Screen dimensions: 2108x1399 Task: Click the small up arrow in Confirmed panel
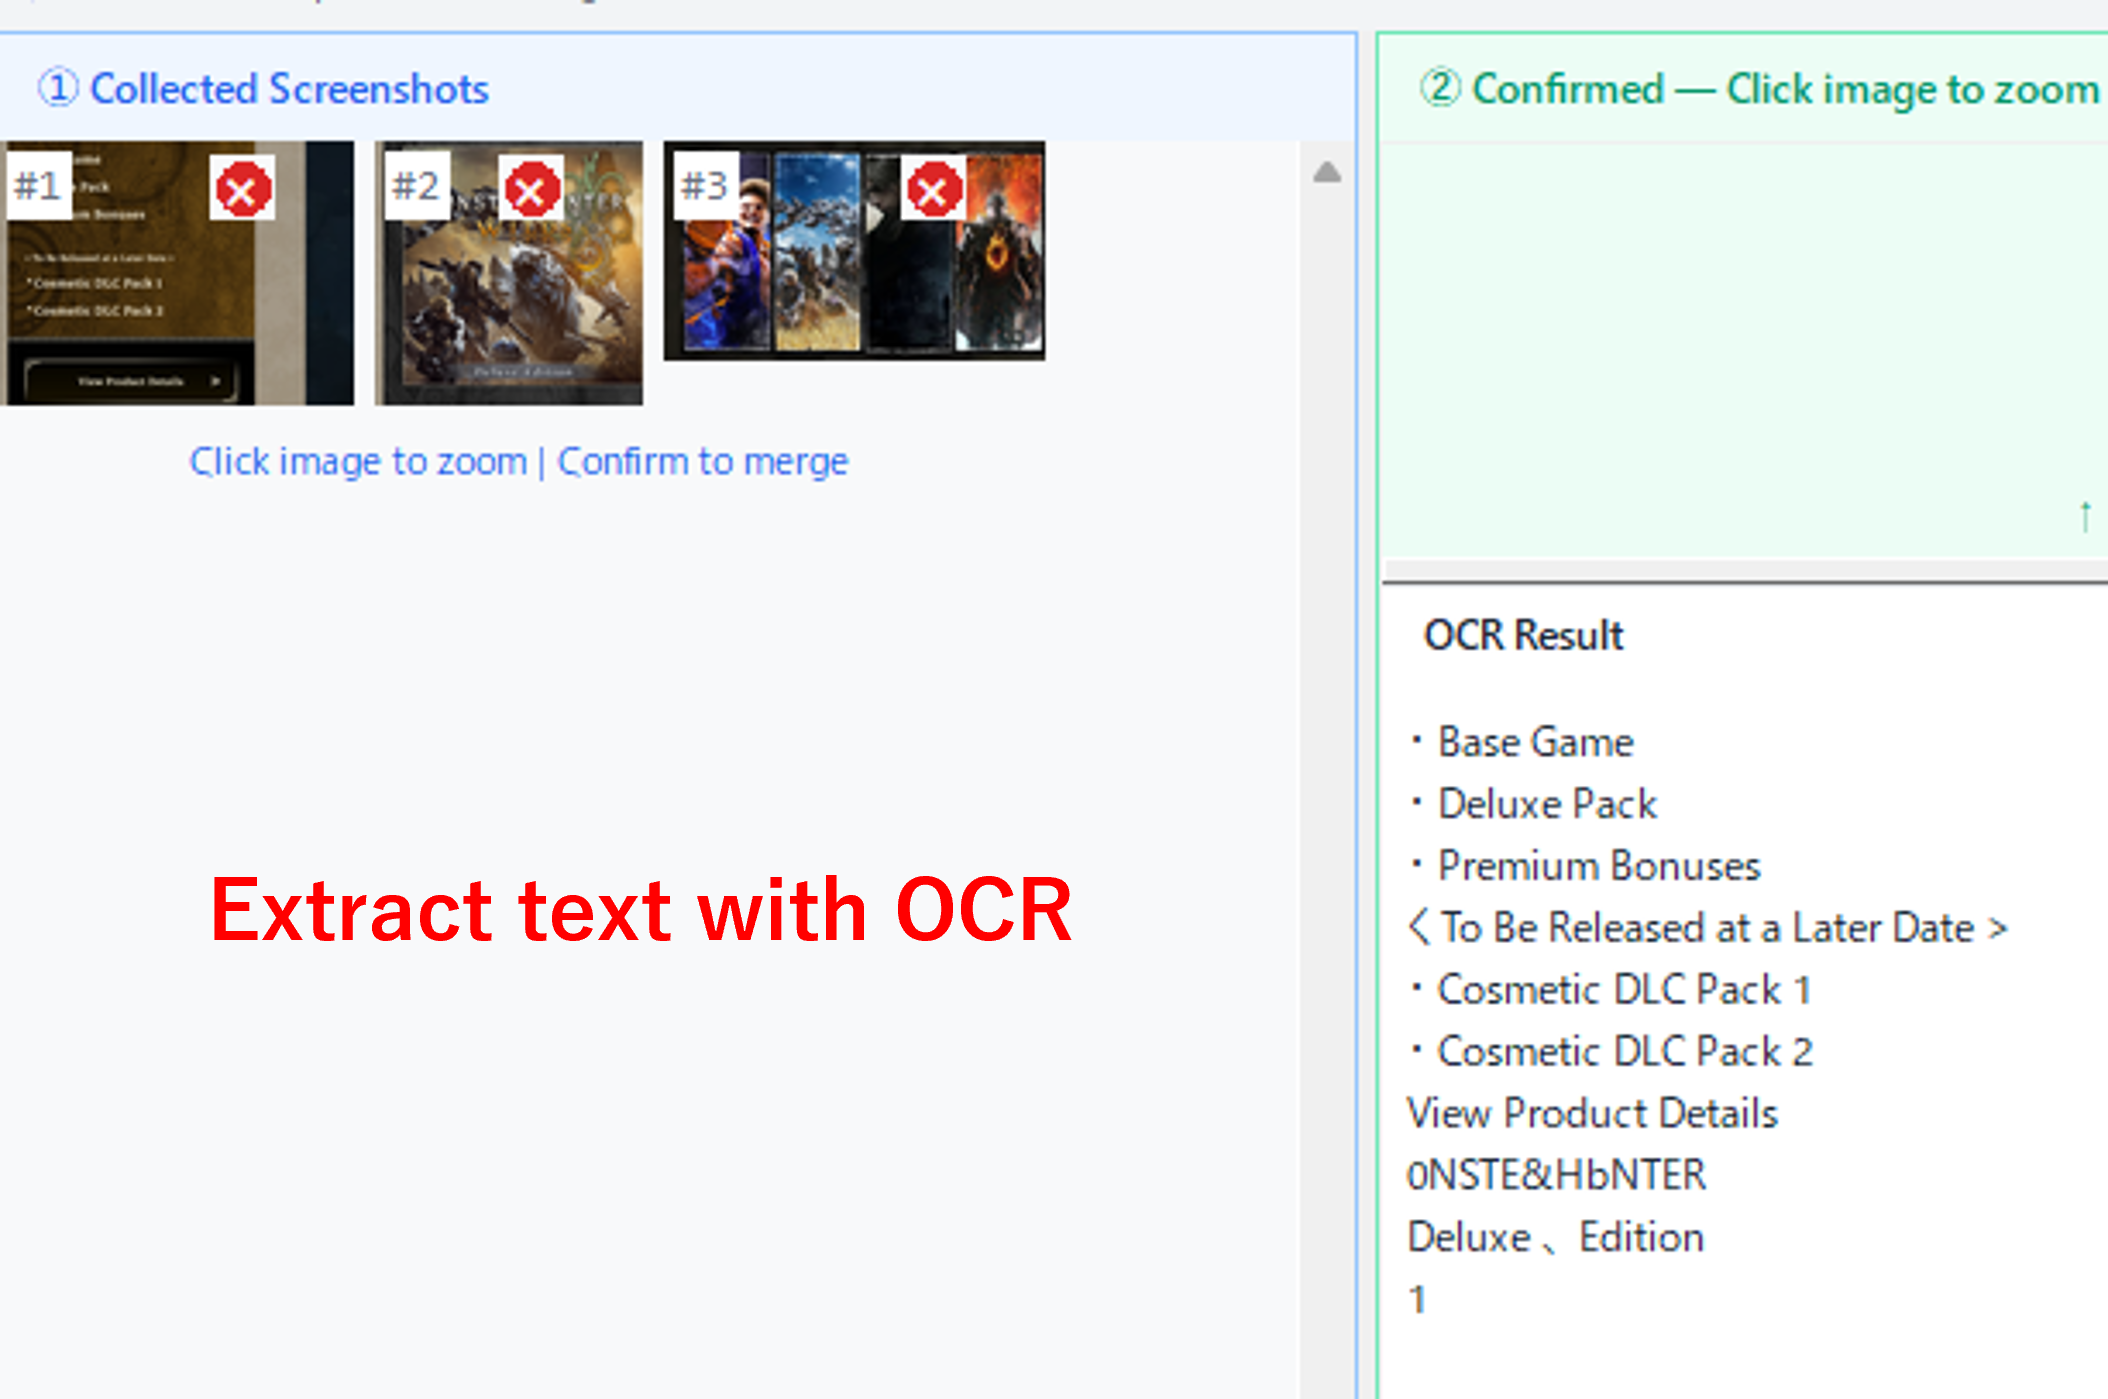2085,516
